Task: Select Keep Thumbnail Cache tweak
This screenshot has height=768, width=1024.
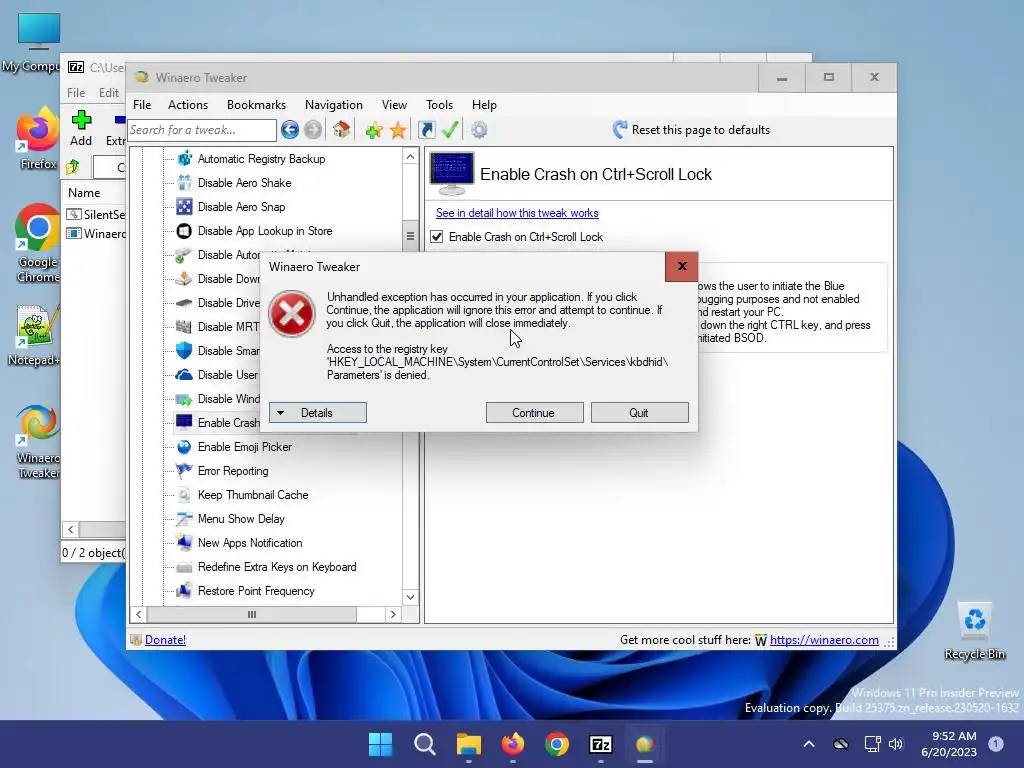Action: (x=253, y=495)
